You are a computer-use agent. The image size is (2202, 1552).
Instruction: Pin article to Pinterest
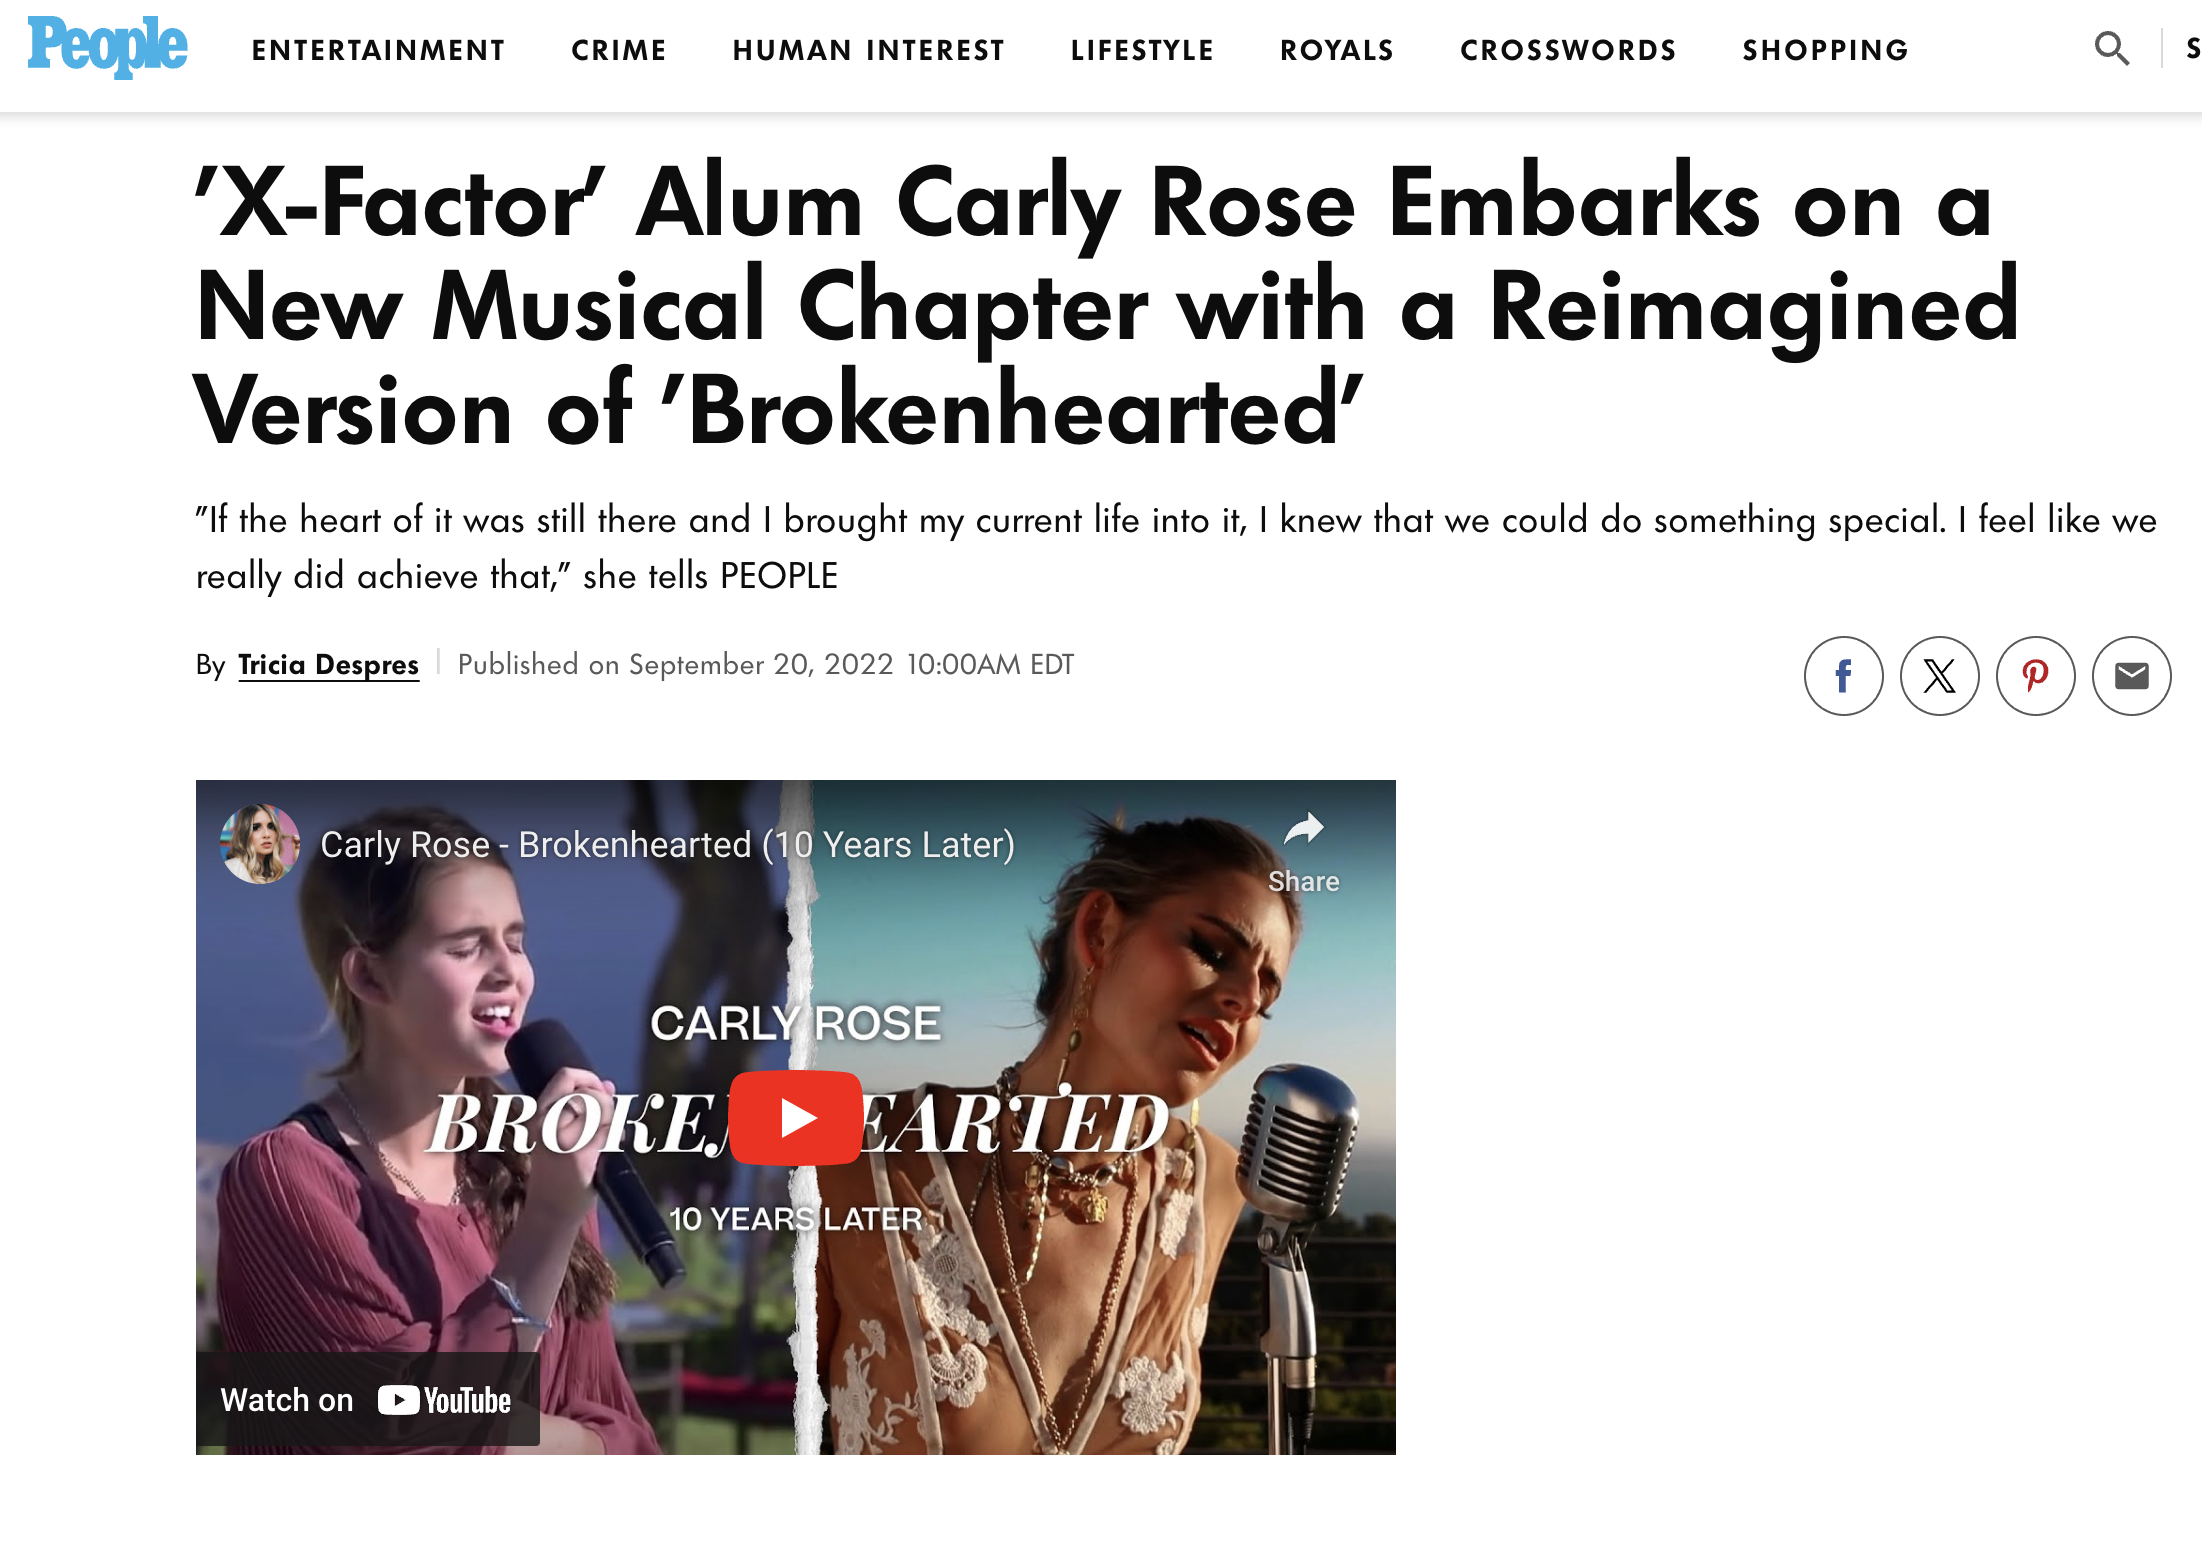pos(2035,676)
